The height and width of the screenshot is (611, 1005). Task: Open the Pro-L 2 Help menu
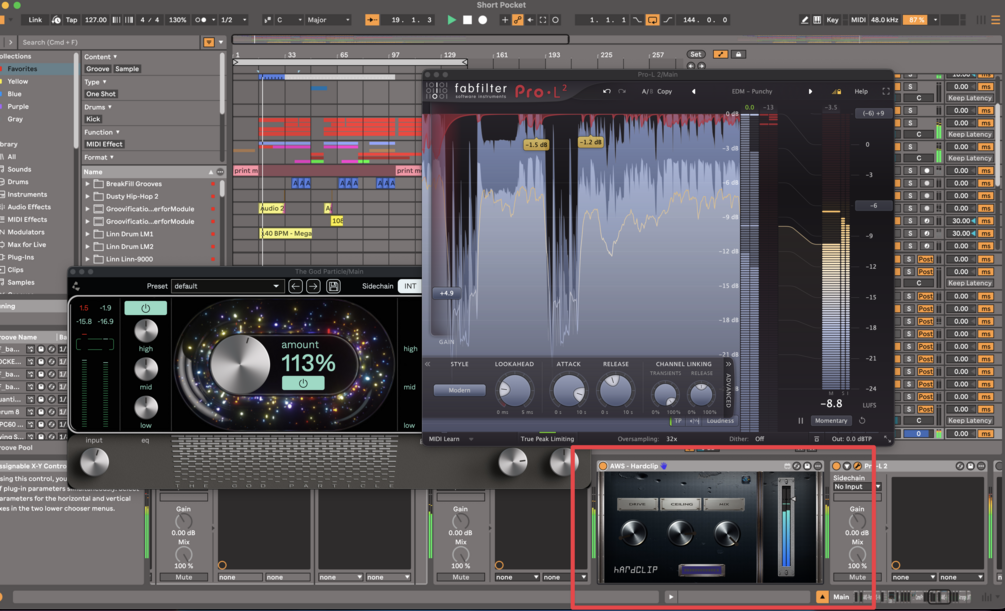click(x=861, y=92)
